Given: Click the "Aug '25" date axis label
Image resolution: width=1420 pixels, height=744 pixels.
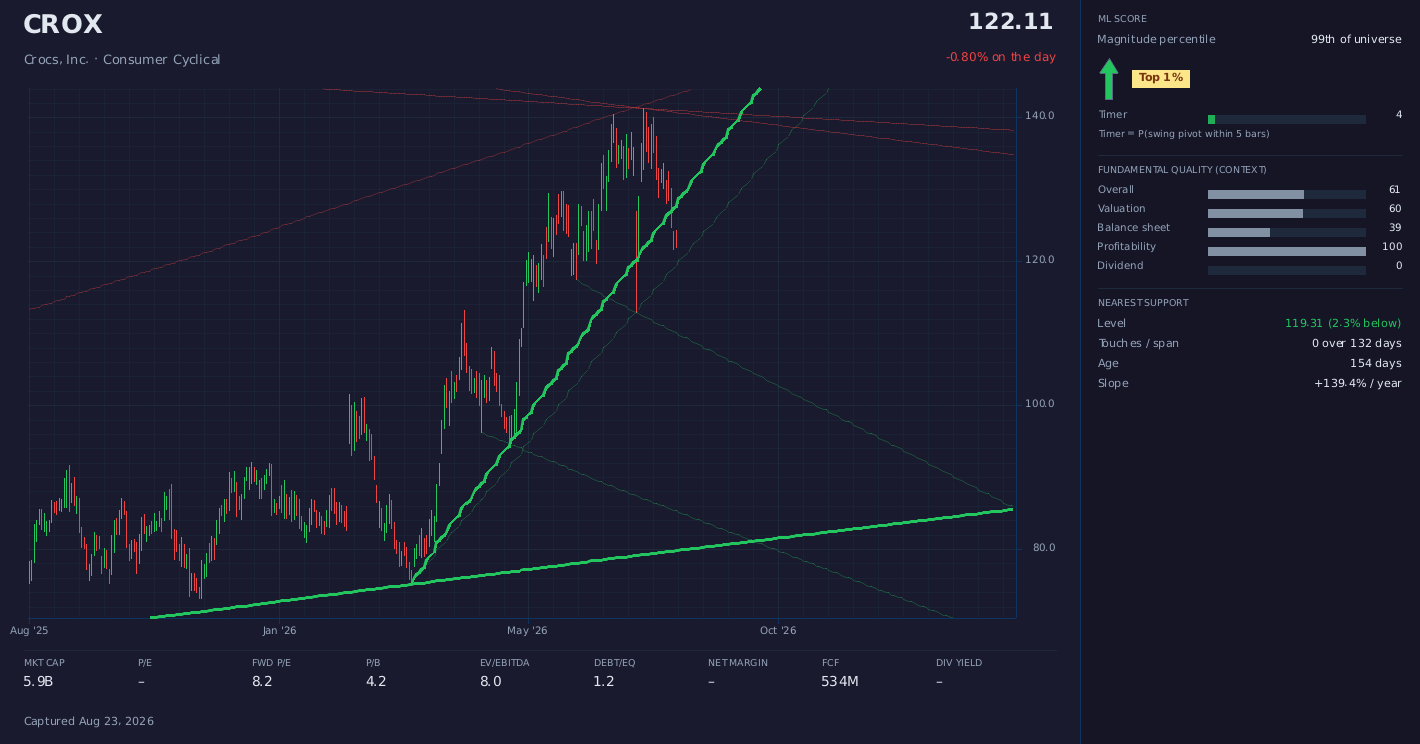Looking at the screenshot, I should click(x=29, y=631).
